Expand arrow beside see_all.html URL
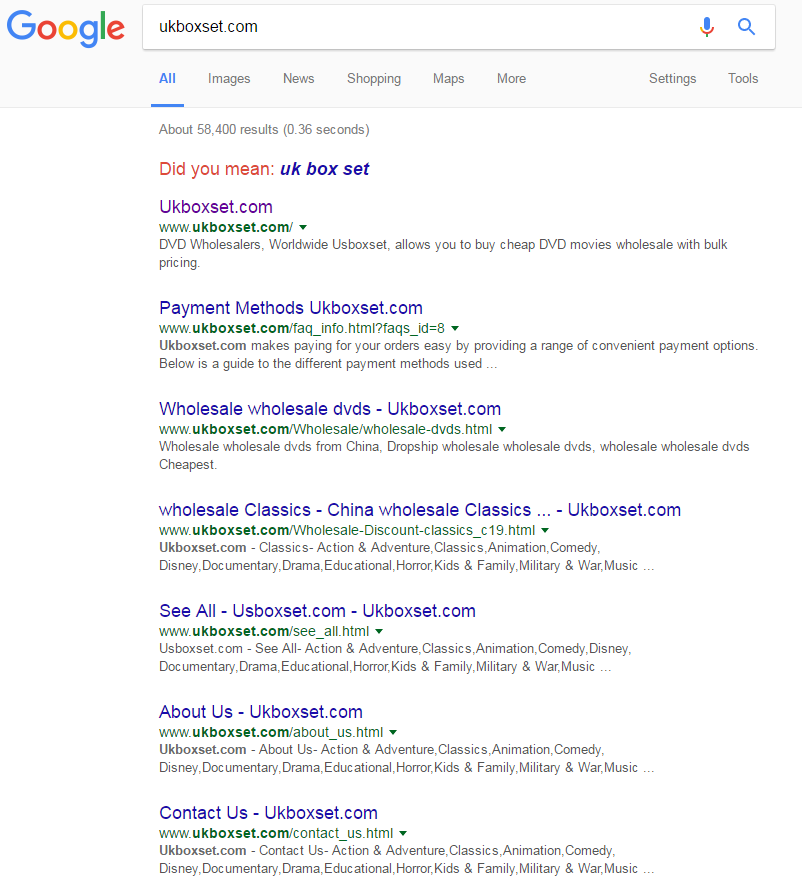Image resolution: width=802 pixels, height=884 pixels. coord(379,631)
